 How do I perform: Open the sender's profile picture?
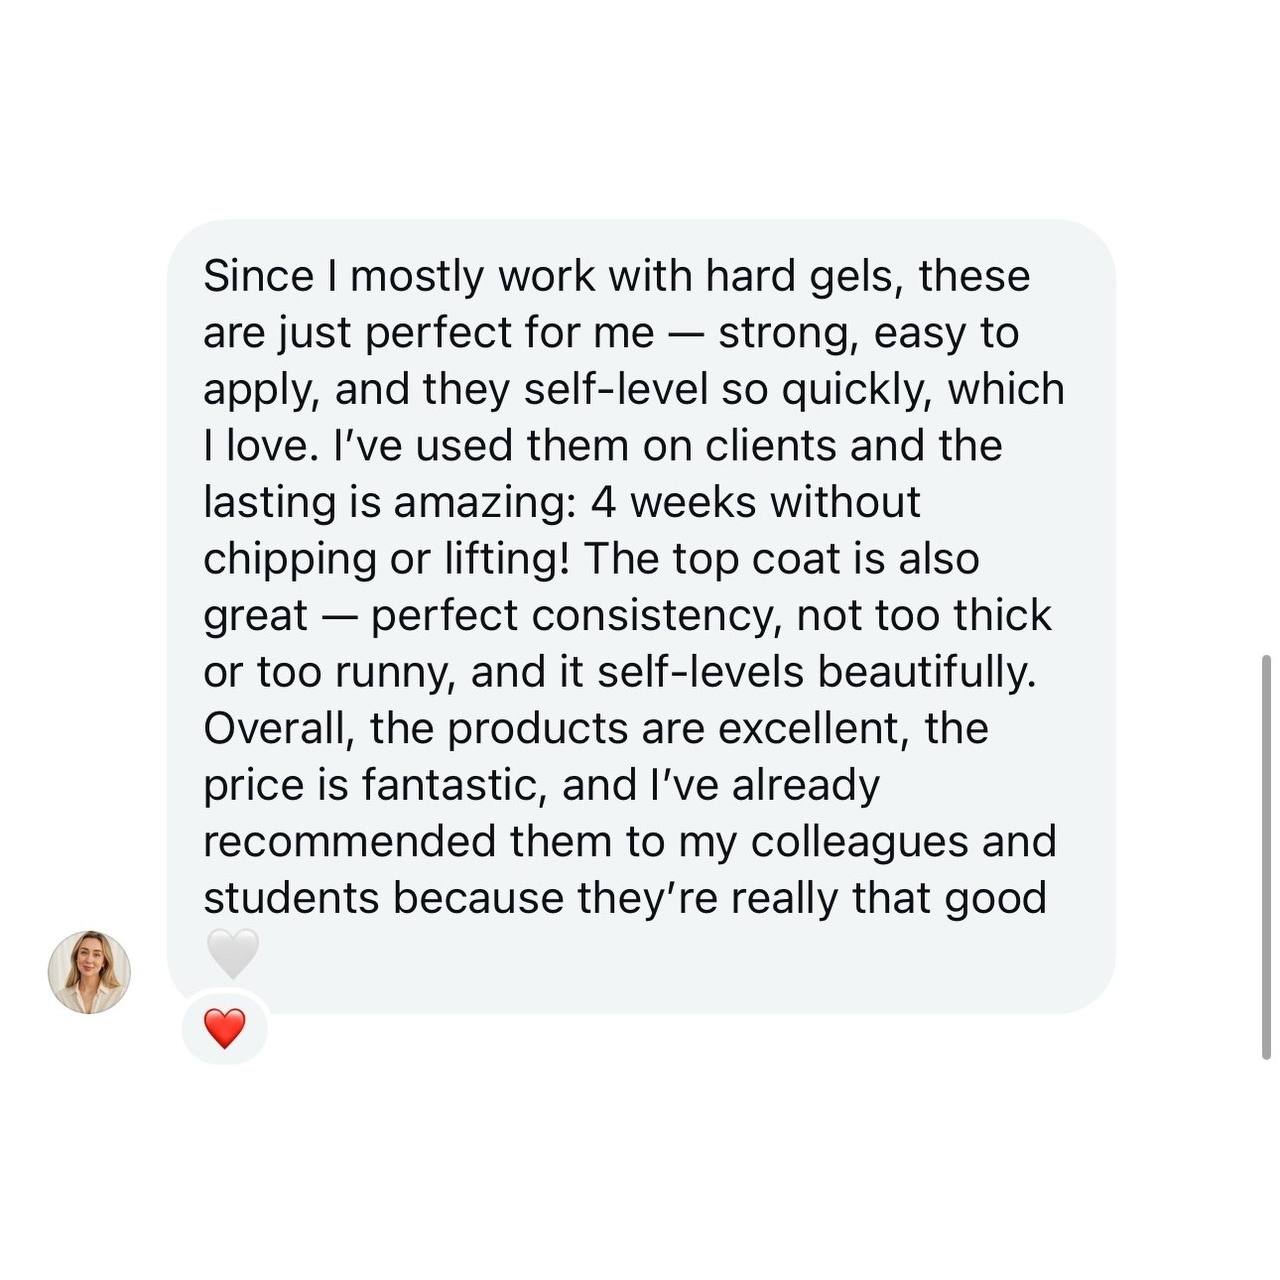[89, 972]
